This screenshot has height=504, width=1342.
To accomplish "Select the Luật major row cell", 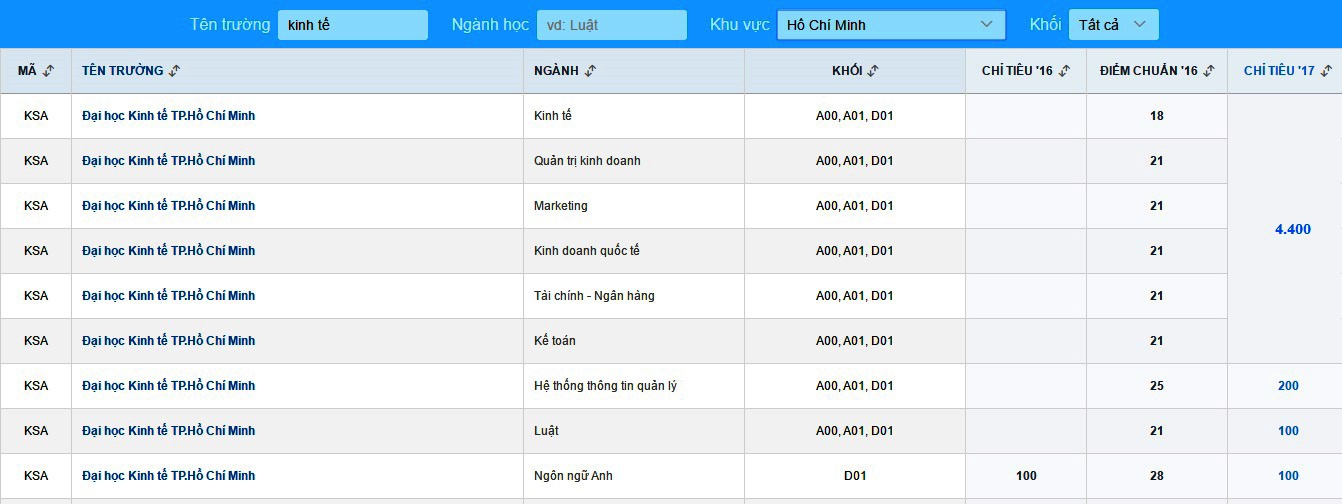I will (547, 431).
